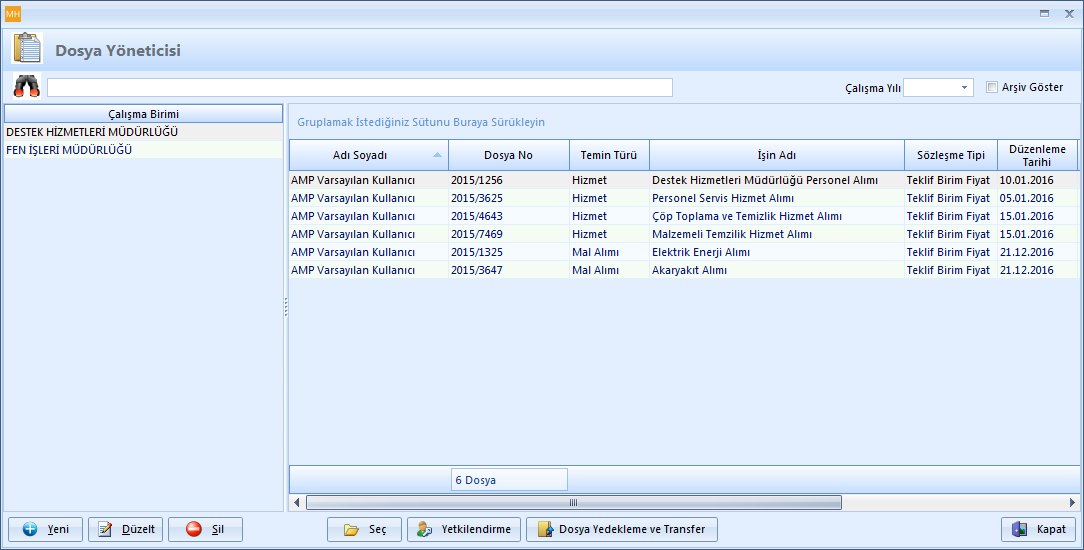Sort by Adı Soyadı column header
This screenshot has width=1084, height=550.
(x=360, y=155)
